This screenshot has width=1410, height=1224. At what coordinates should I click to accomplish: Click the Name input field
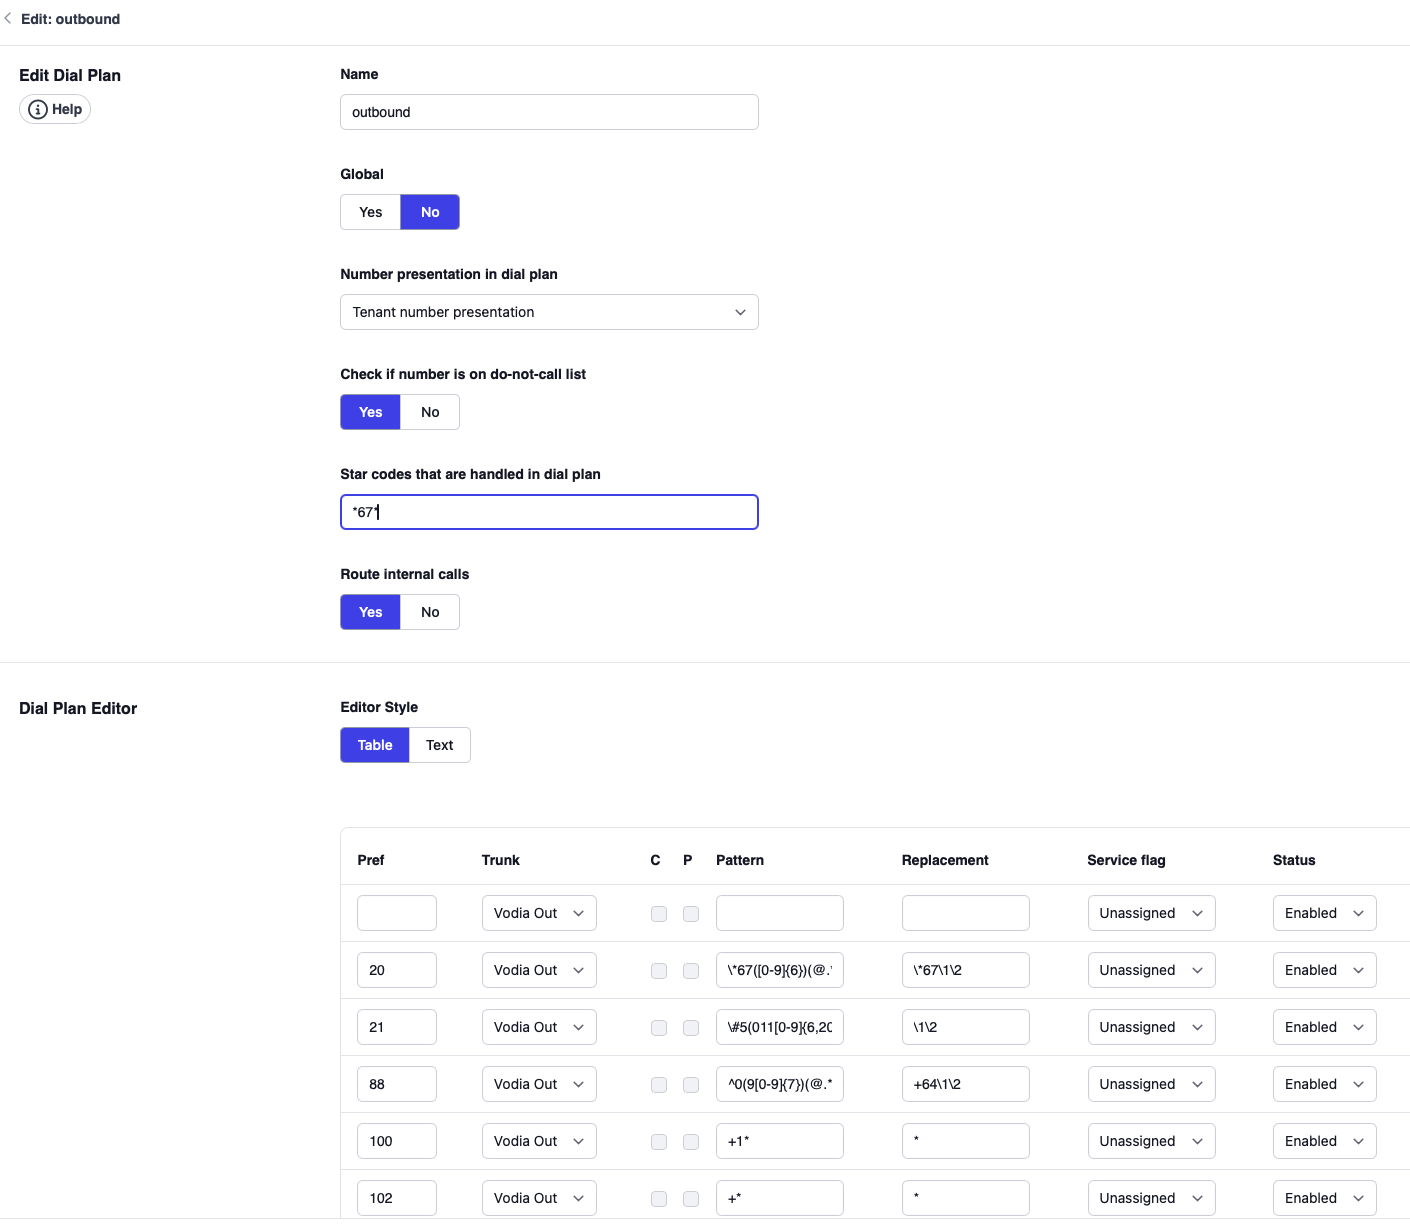click(549, 112)
